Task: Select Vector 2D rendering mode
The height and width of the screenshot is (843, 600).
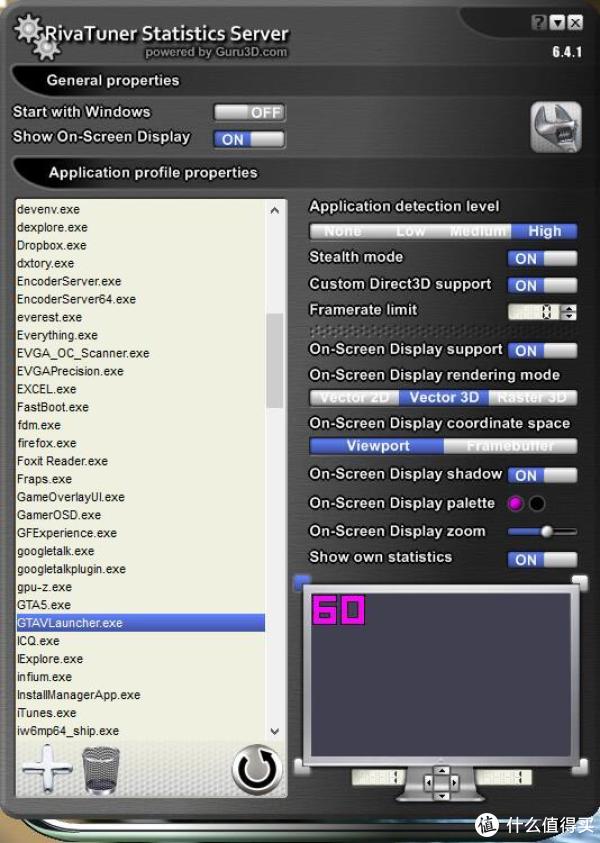Action: (354, 397)
